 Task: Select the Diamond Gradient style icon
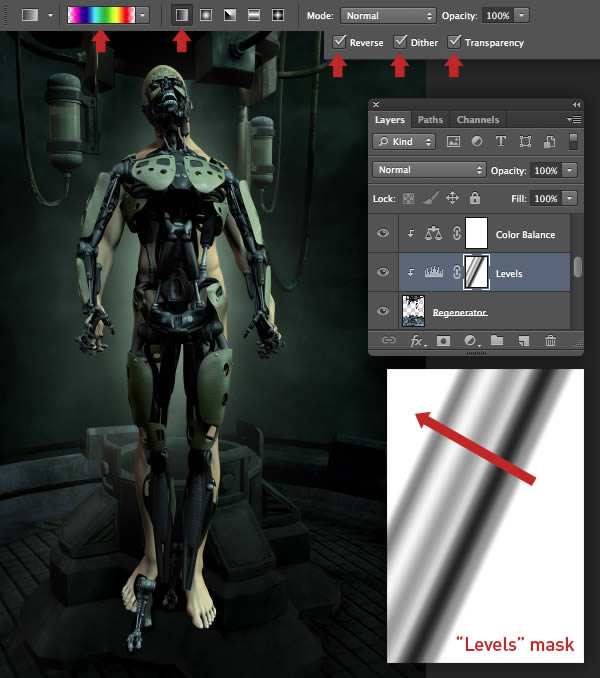(x=278, y=15)
